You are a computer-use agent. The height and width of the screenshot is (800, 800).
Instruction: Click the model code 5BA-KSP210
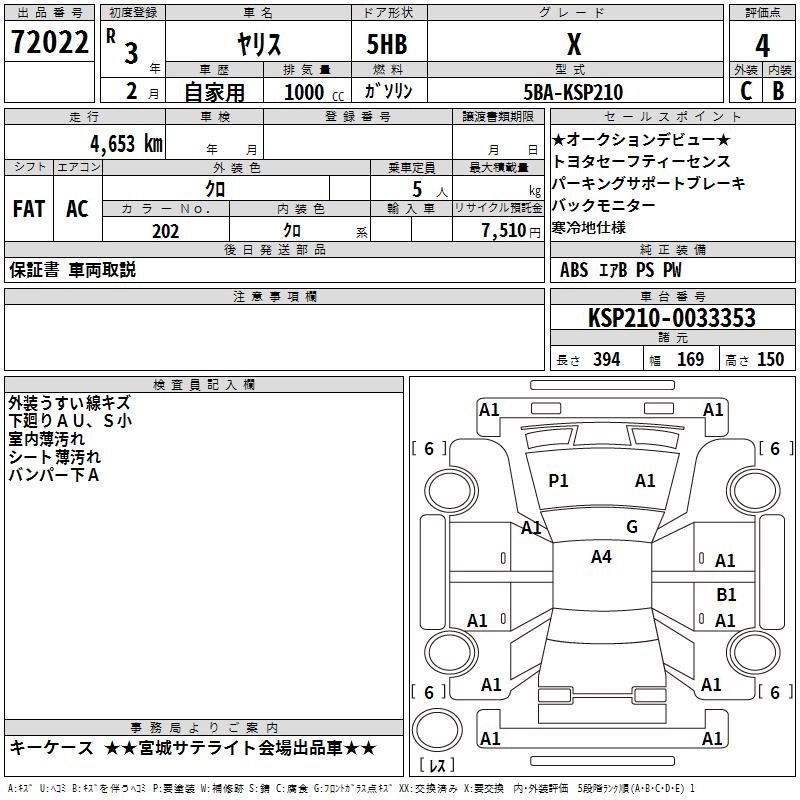[576, 92]
